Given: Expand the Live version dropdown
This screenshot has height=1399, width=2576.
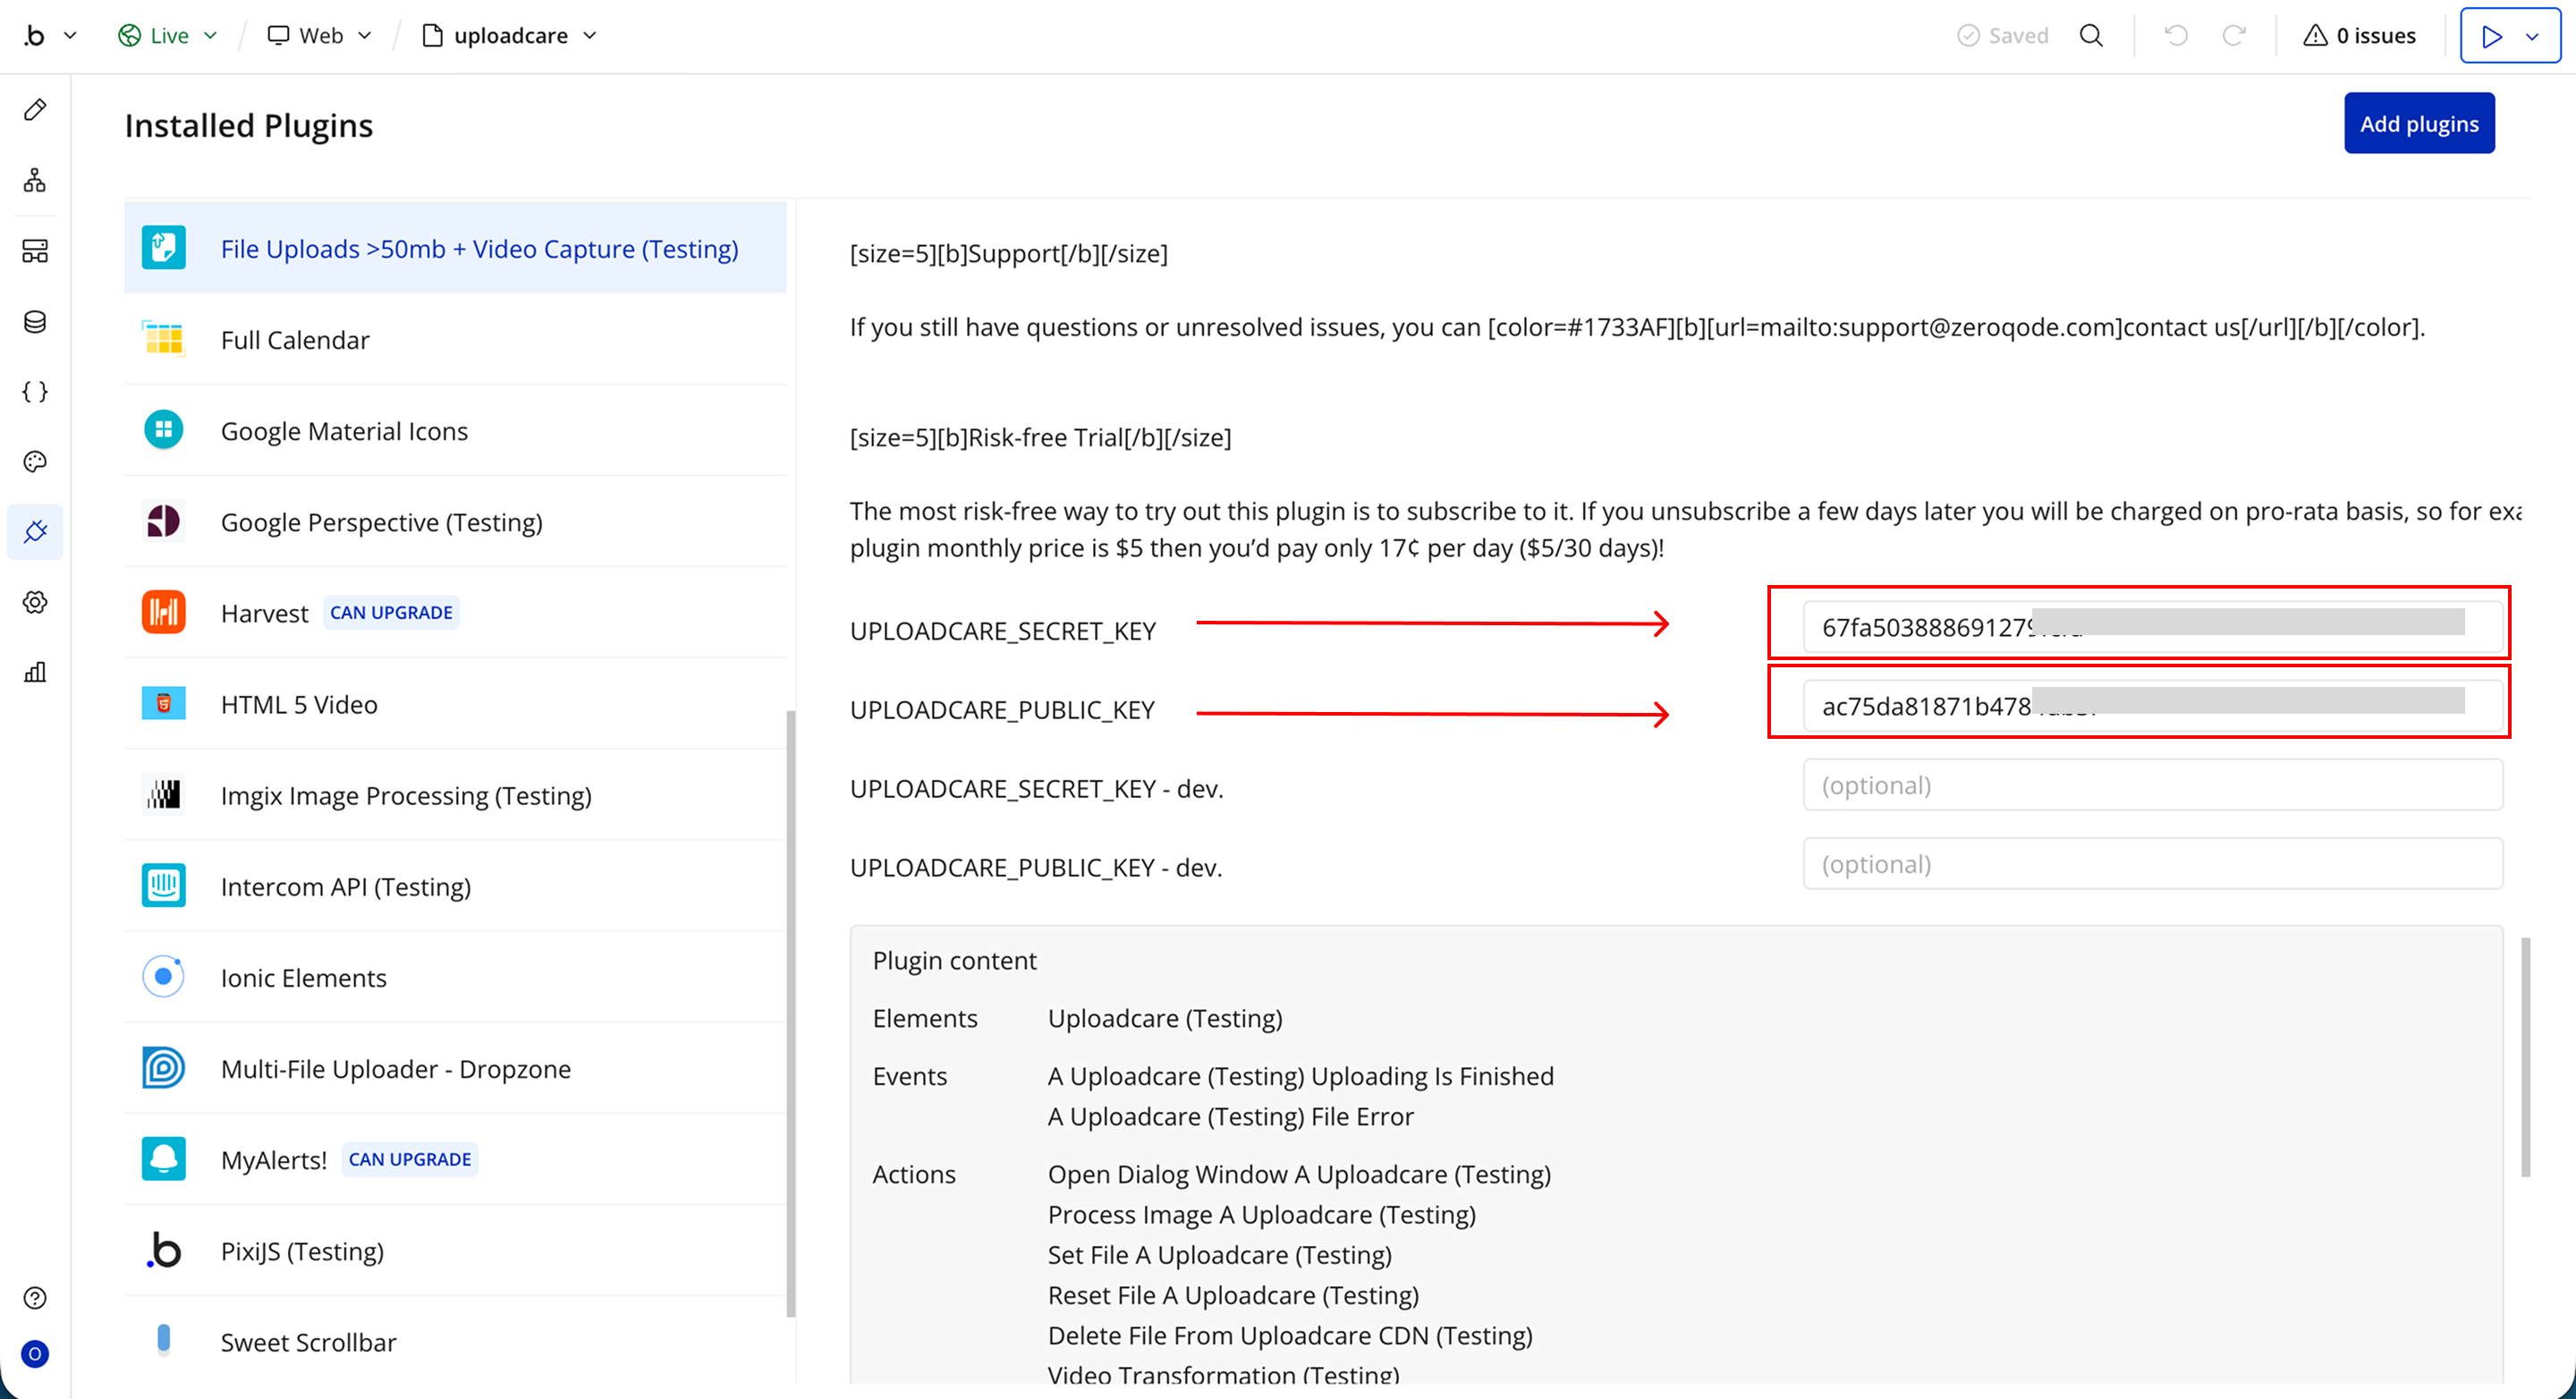Looking at the screenshot, I should tap(168, 36).
